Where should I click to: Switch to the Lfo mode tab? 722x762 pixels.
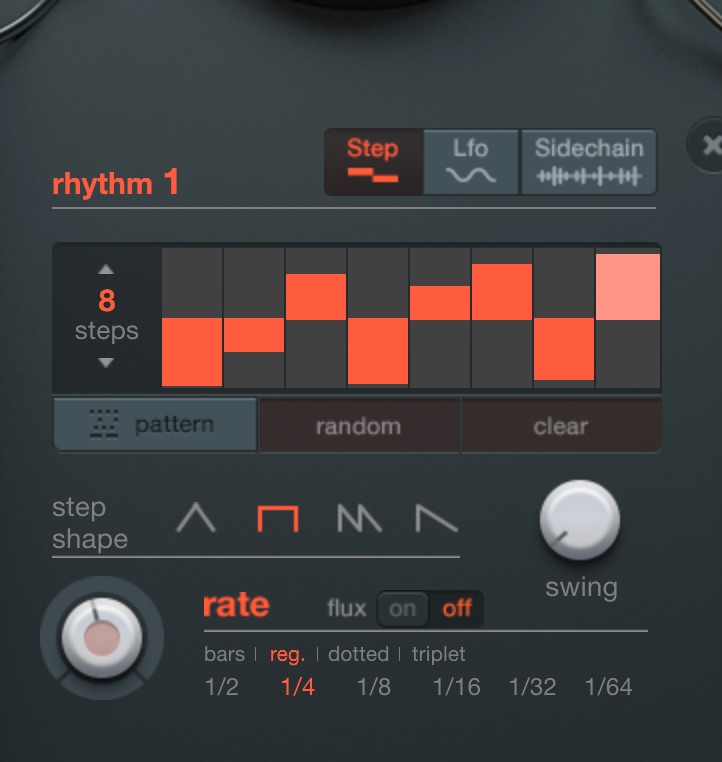coord(471,162)
